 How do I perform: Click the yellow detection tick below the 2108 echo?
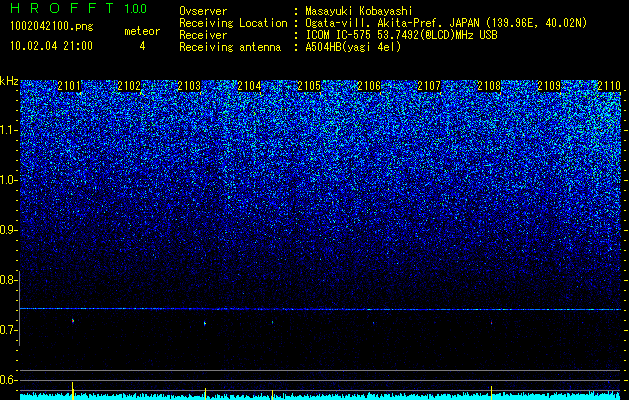[491, 393]
